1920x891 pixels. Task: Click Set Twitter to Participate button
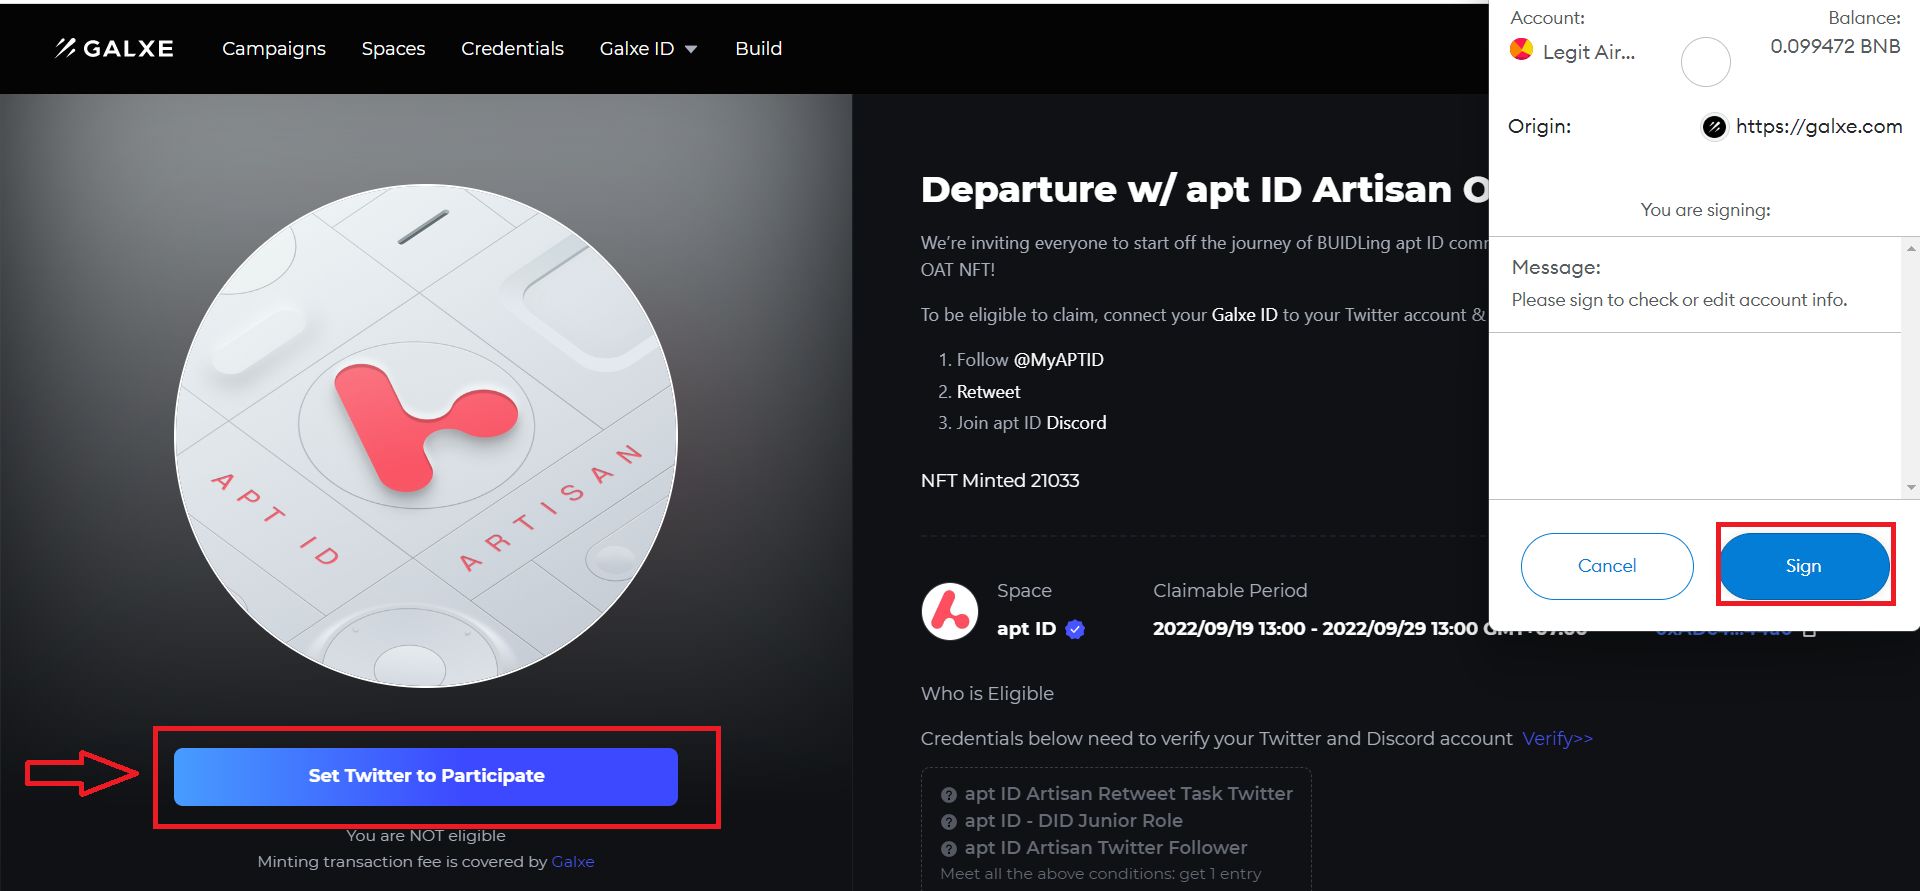click(426, 776)
